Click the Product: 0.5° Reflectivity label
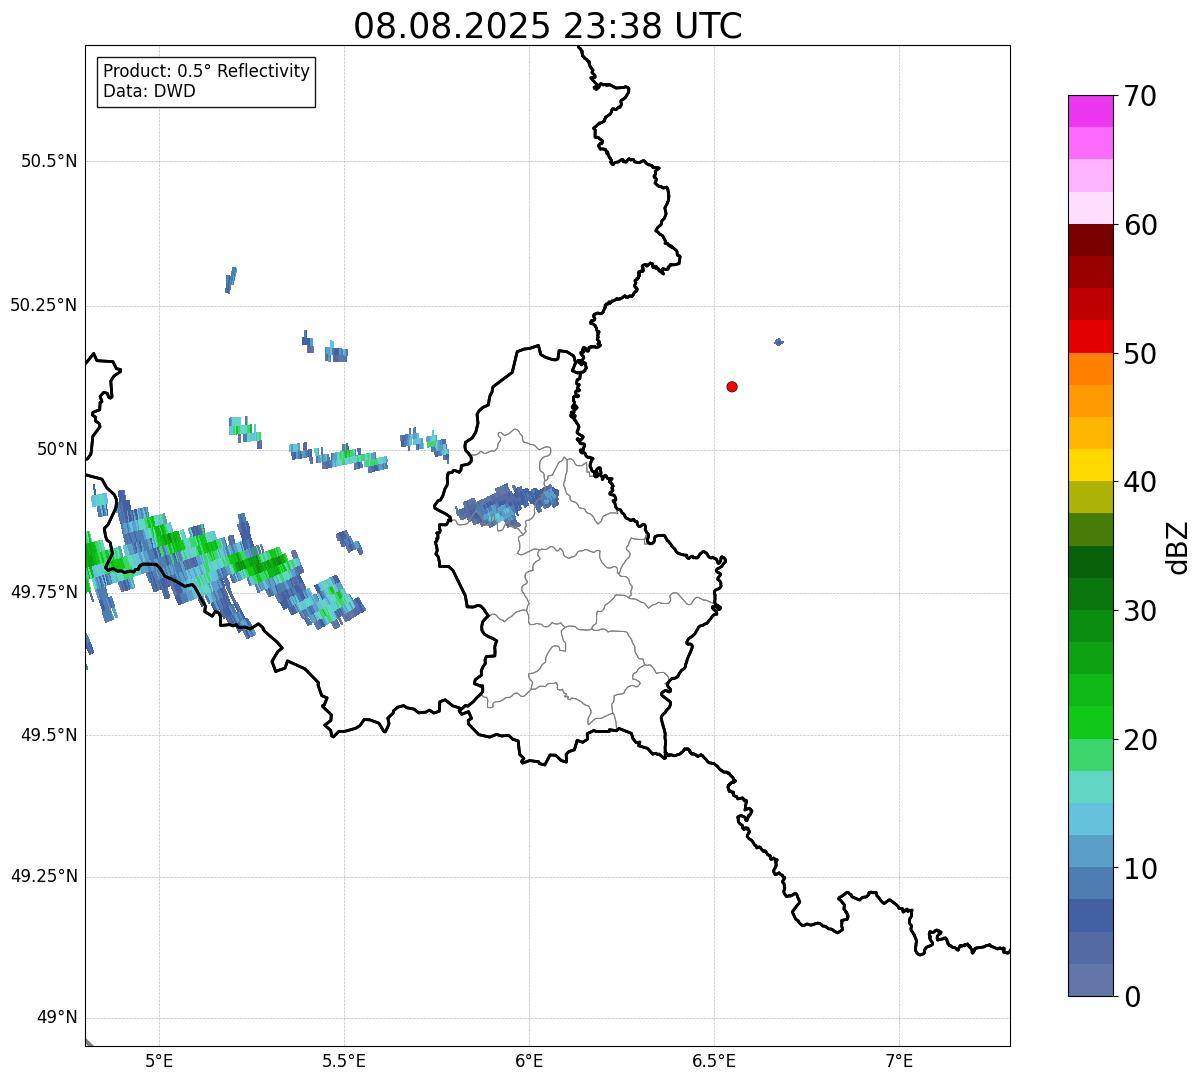This screenshot has height=1081, width=1202. coord(207,71)
